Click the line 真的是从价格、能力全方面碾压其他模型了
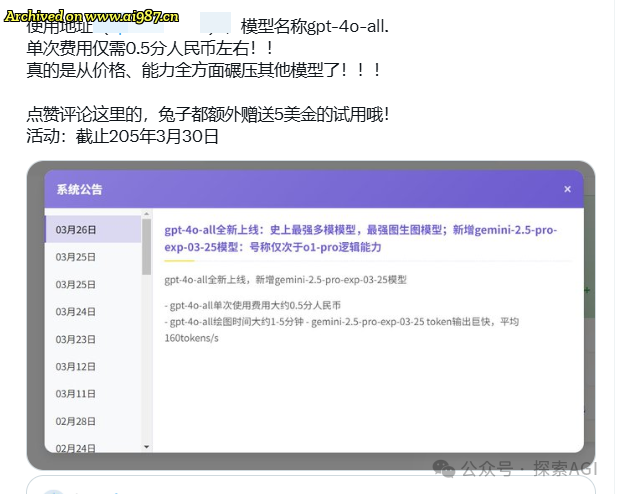Screen dimensions: 617x494 pyautogui.click(x=203, y=70)
